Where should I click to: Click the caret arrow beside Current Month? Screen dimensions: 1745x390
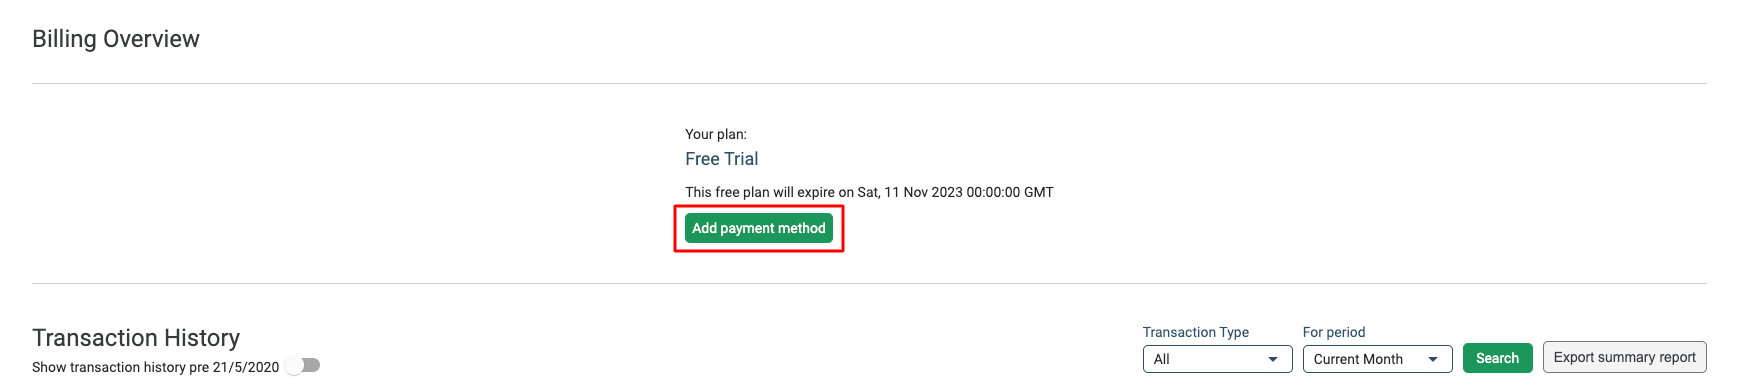(1433, 359)
